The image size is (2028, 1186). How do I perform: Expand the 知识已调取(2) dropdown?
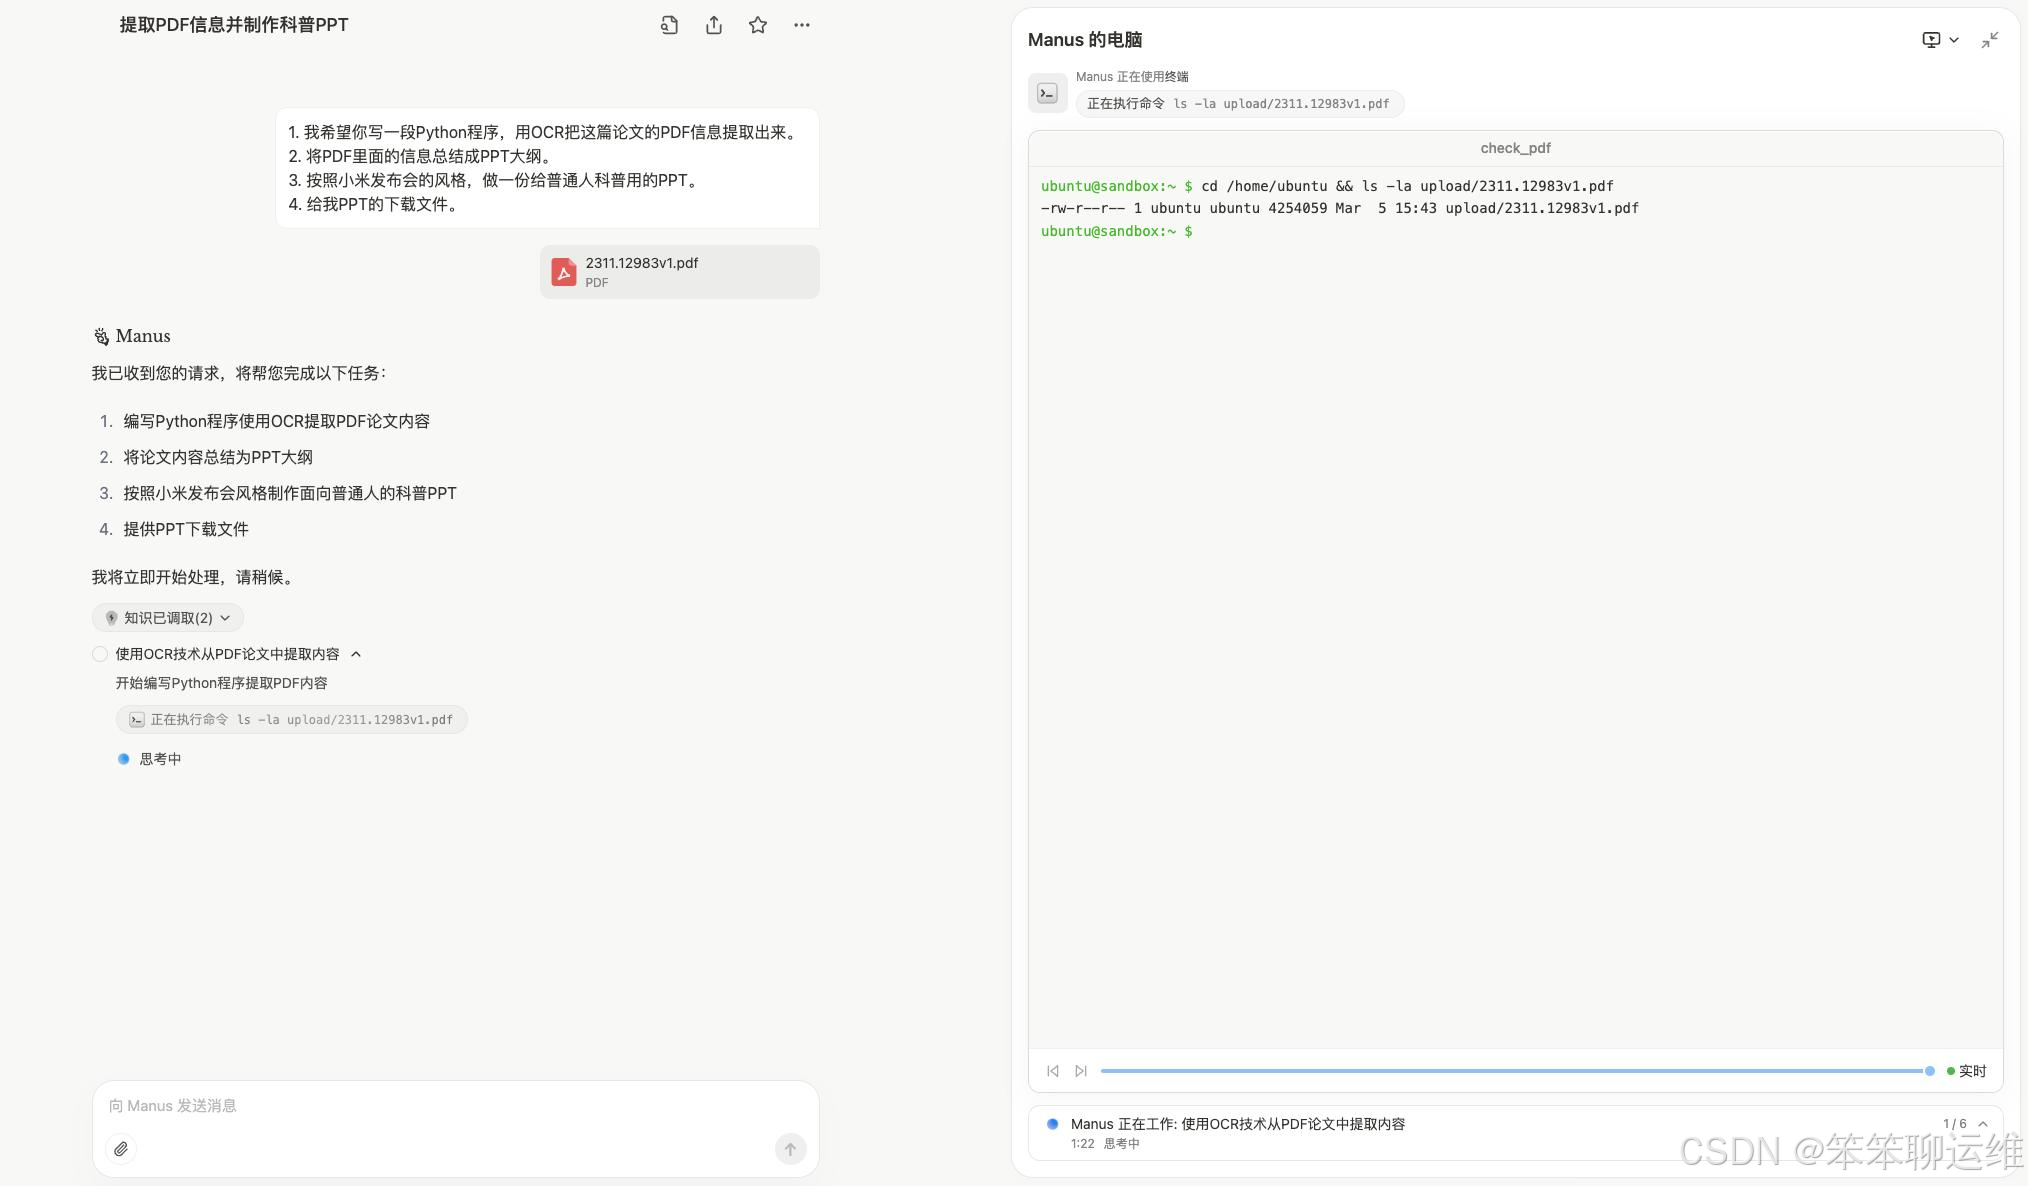[x=168, y=618]
